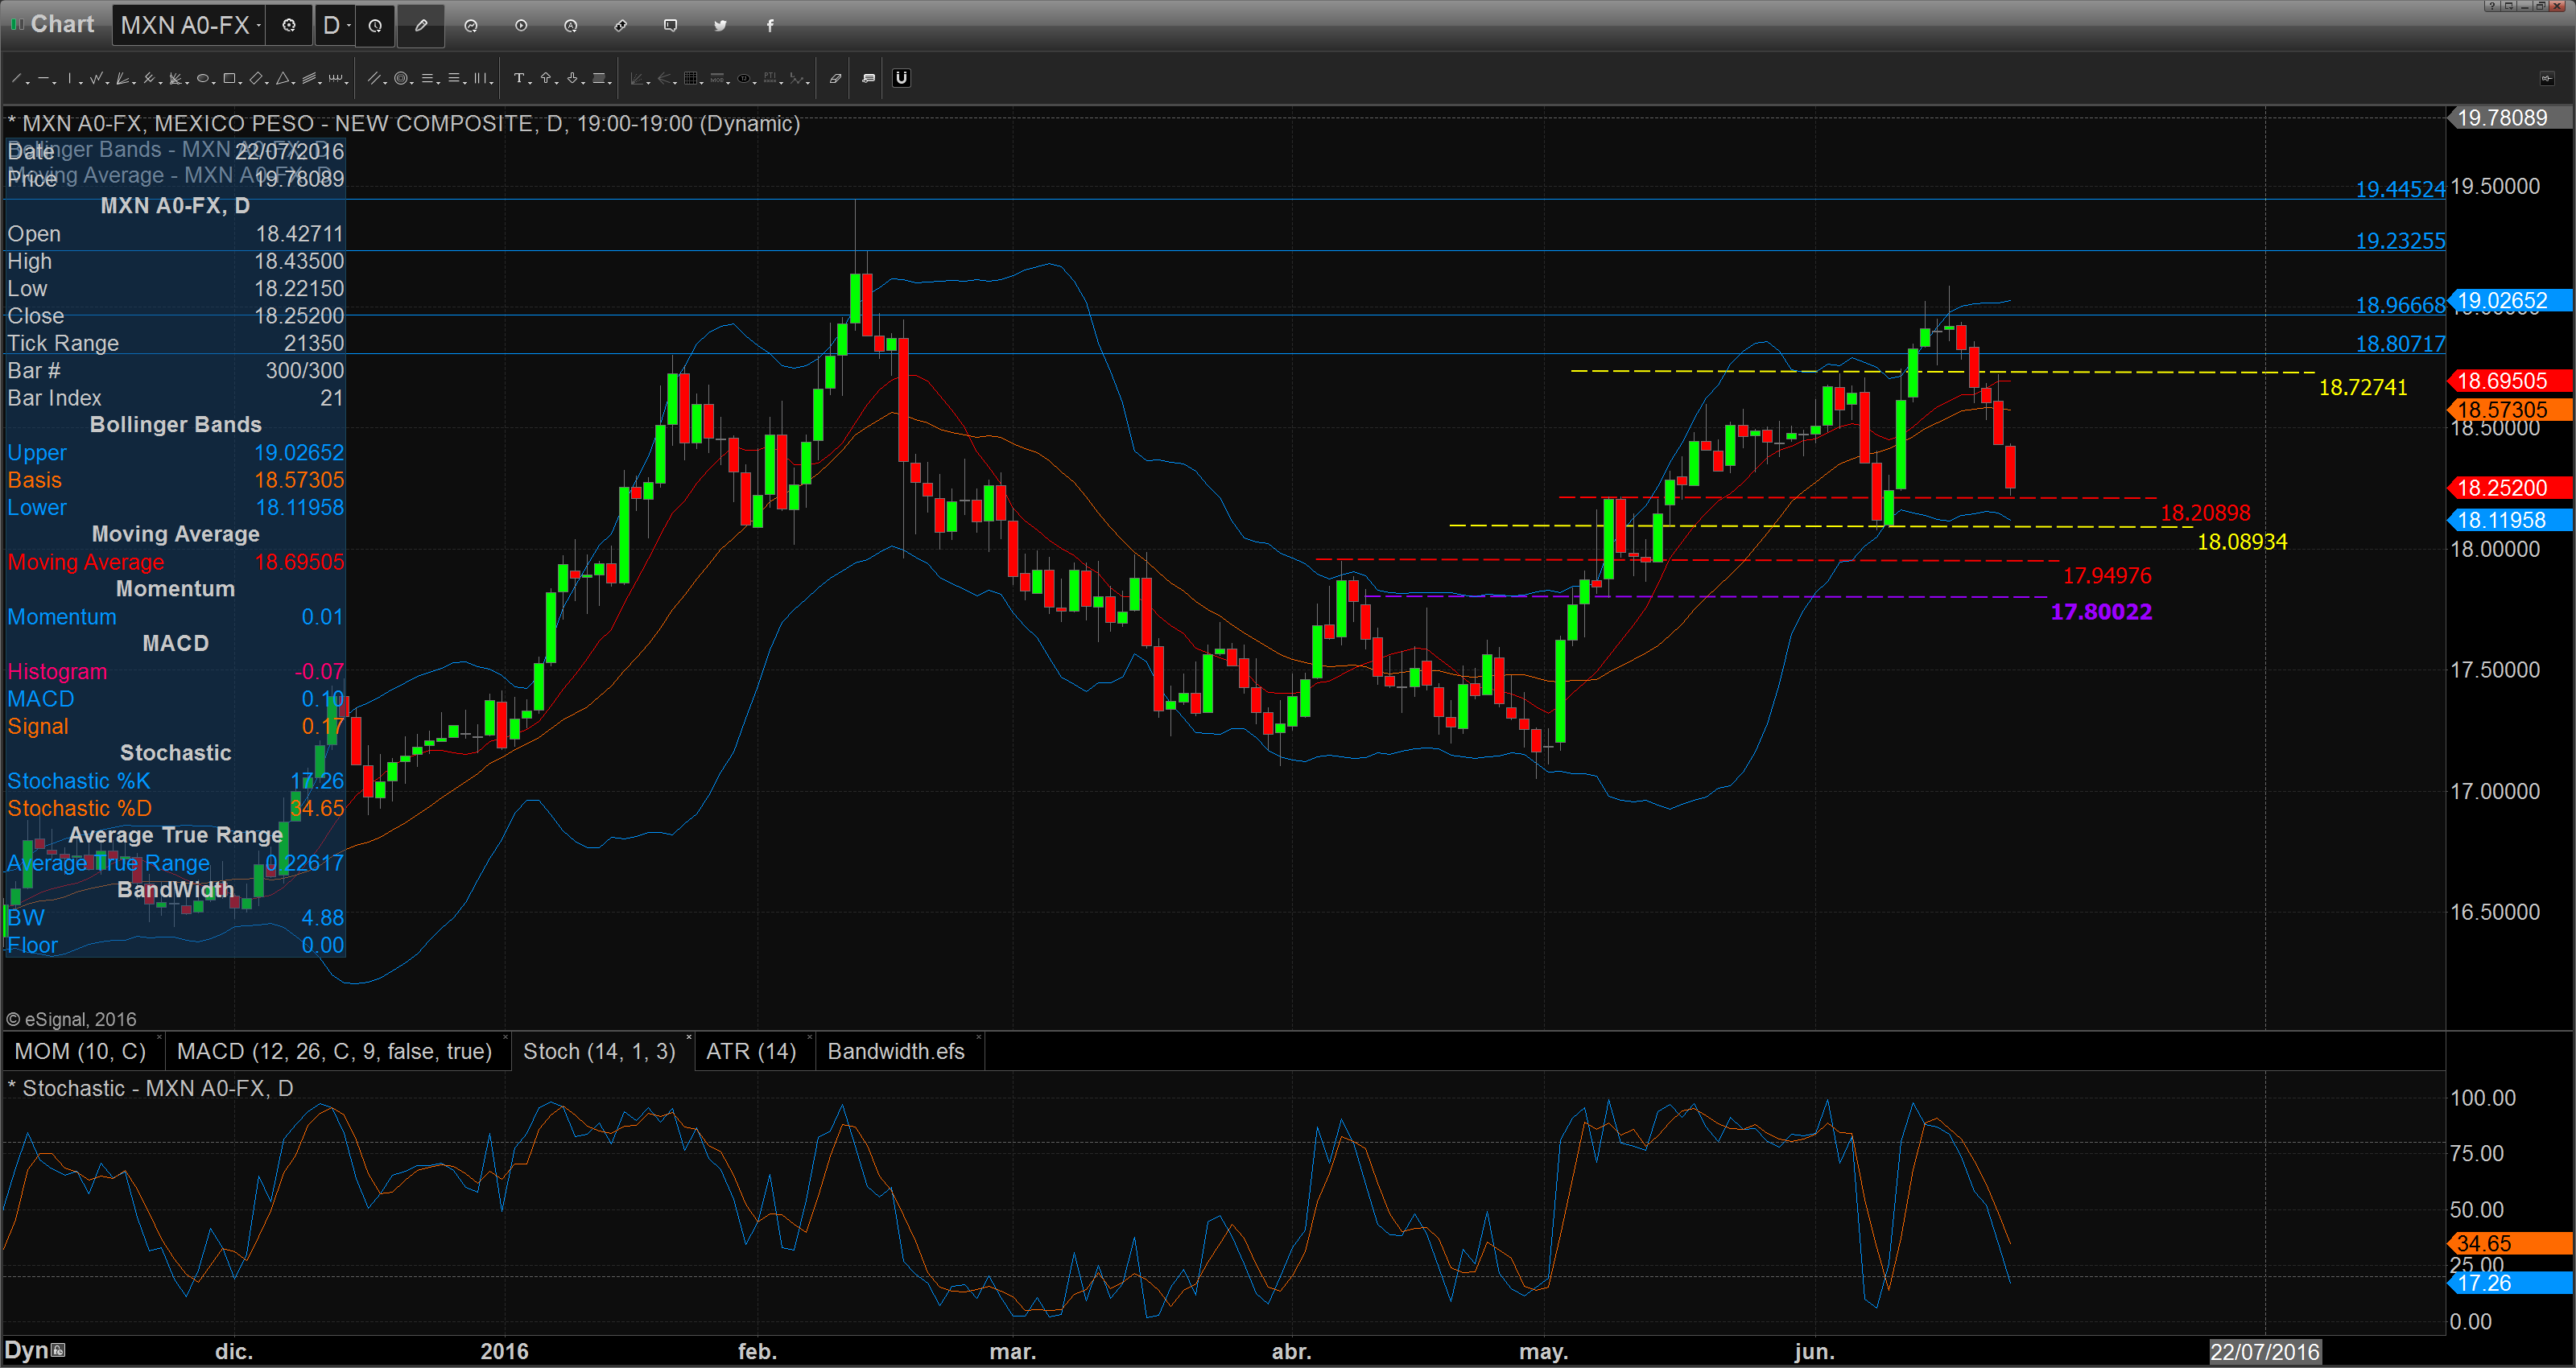Click the time template clock icon
Viewport: 2576px width, 1368px height.
(375, 26)
